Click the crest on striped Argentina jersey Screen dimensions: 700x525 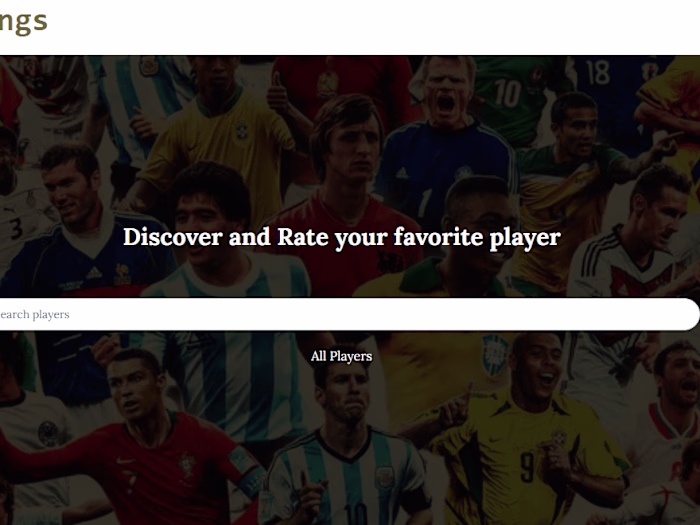(x=383, y=479)
